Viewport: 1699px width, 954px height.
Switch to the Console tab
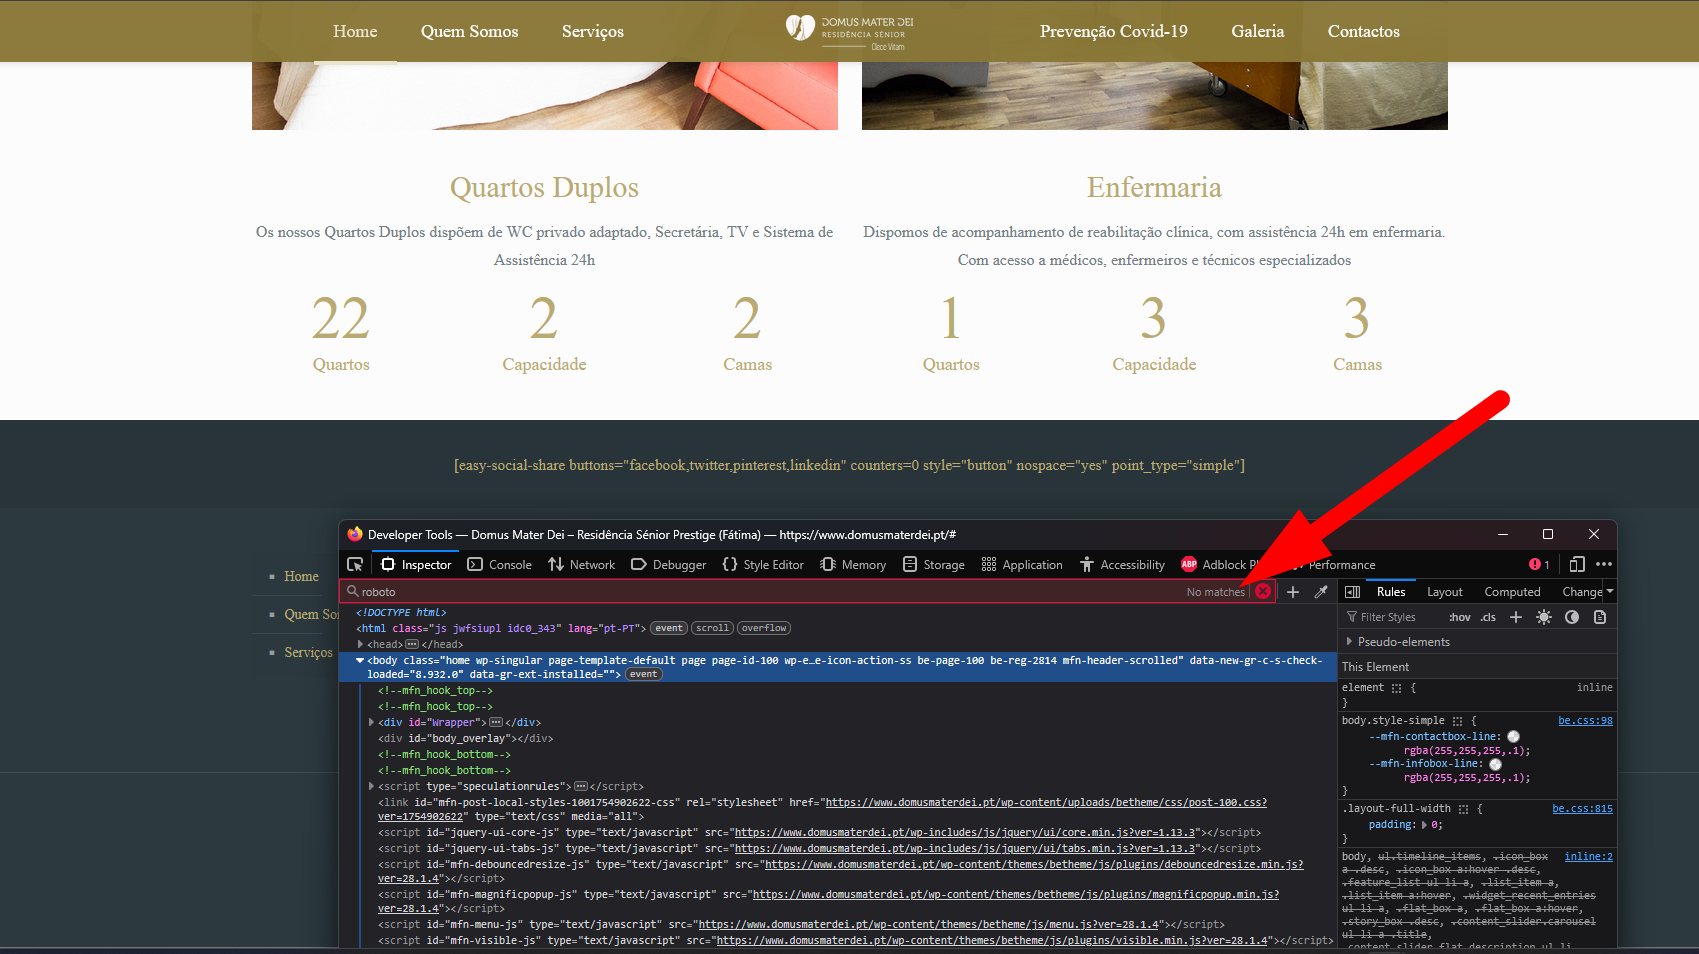coord(500,565)
